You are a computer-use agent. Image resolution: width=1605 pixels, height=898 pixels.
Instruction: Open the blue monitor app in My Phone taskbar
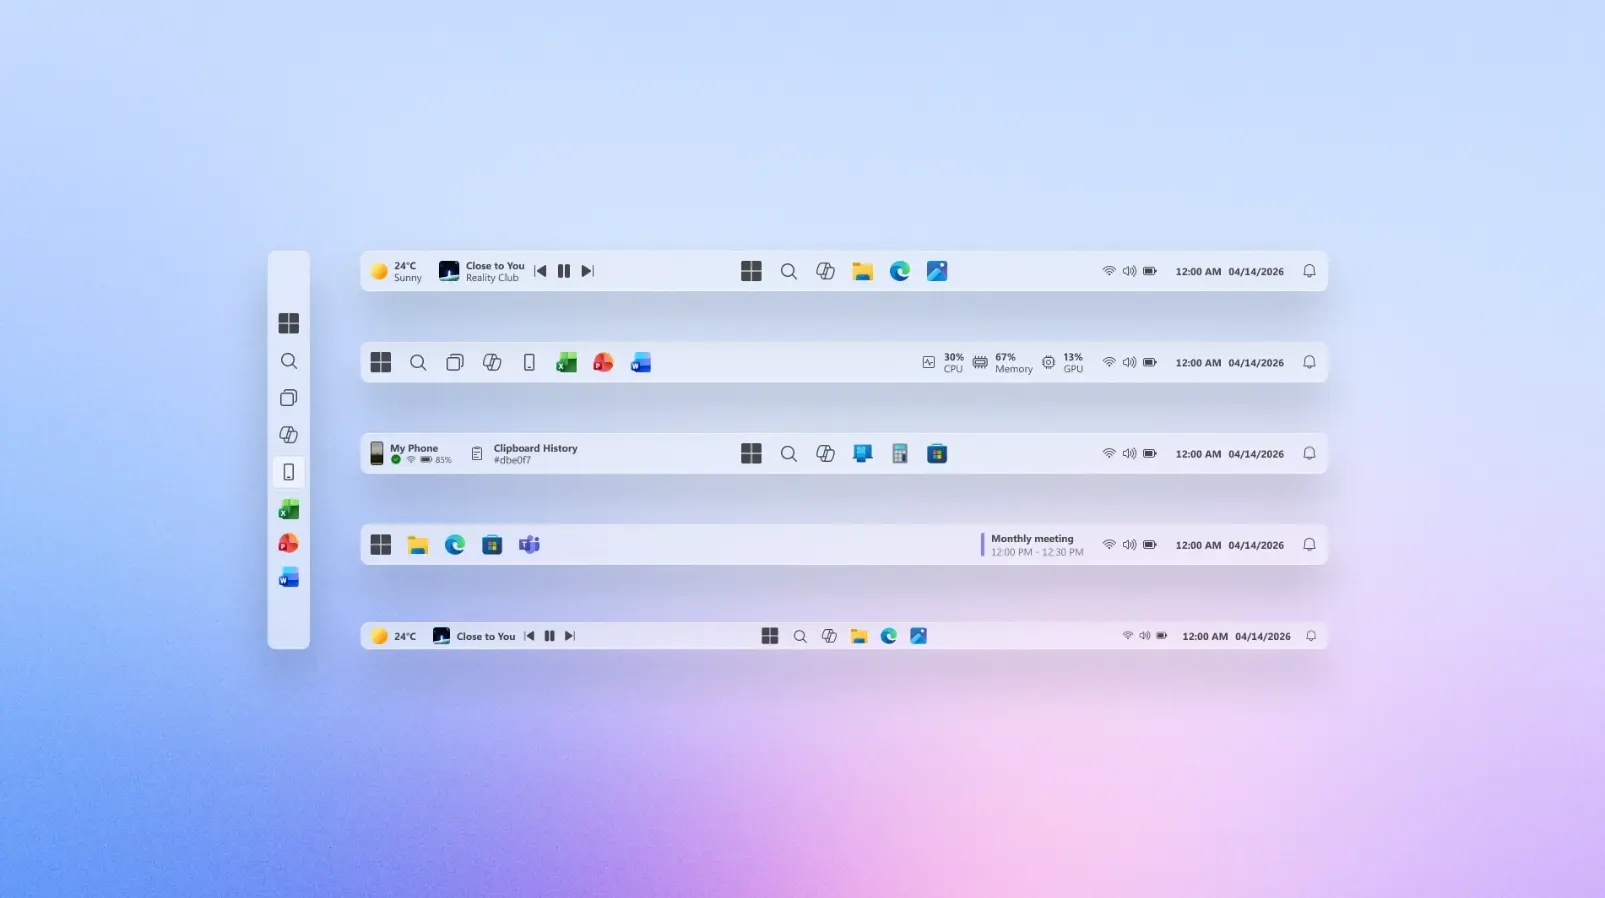pos(863,453)
